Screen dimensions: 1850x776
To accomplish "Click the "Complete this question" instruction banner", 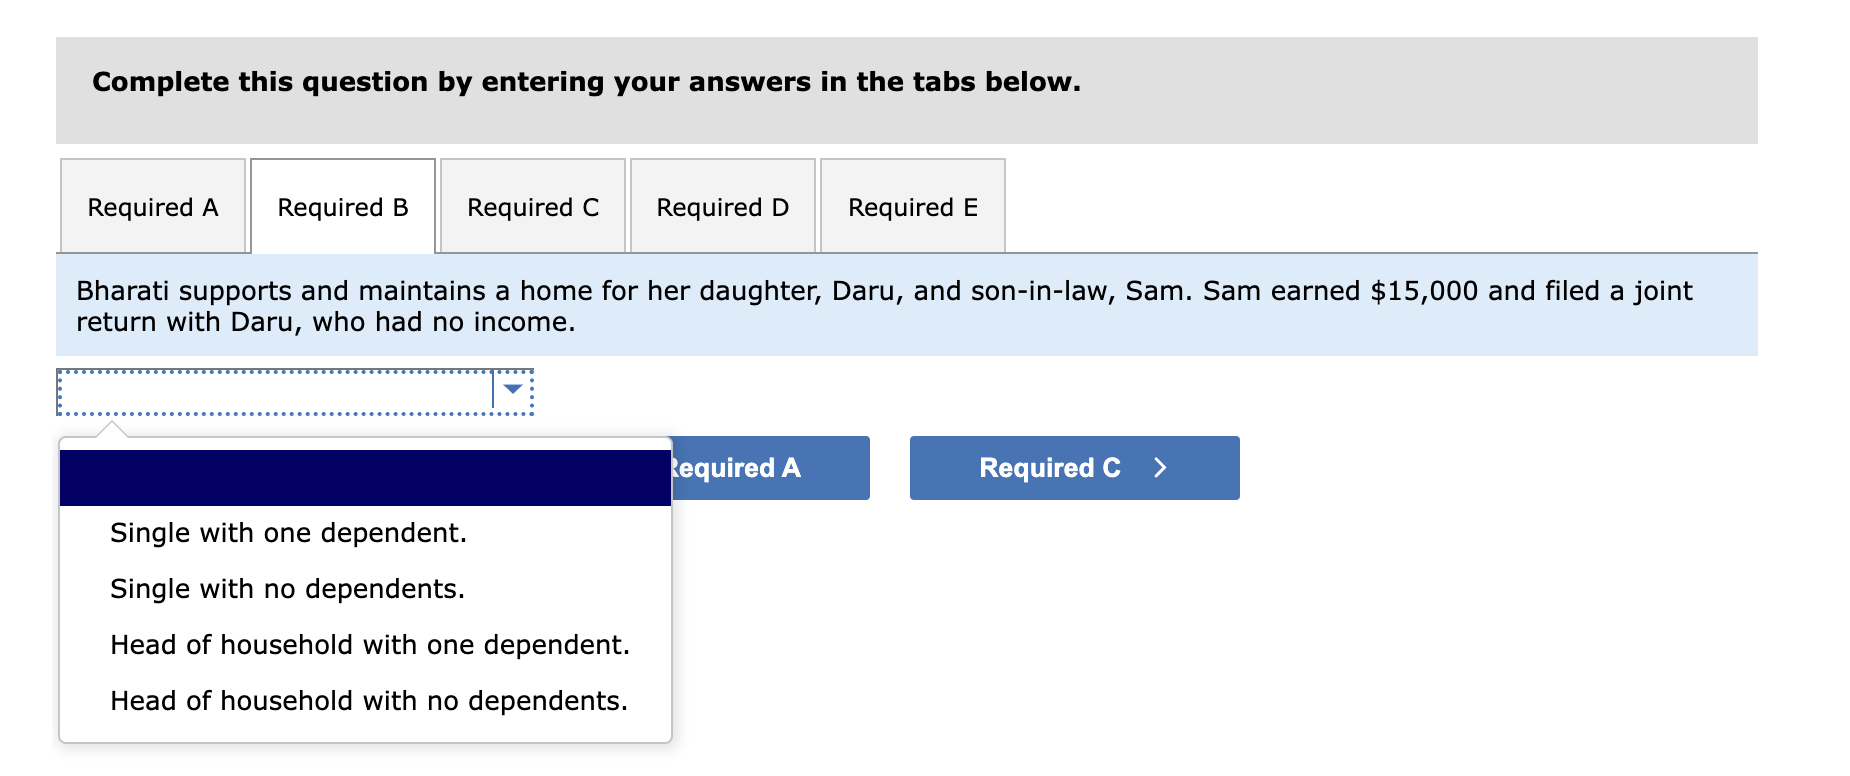I will 586,82.
